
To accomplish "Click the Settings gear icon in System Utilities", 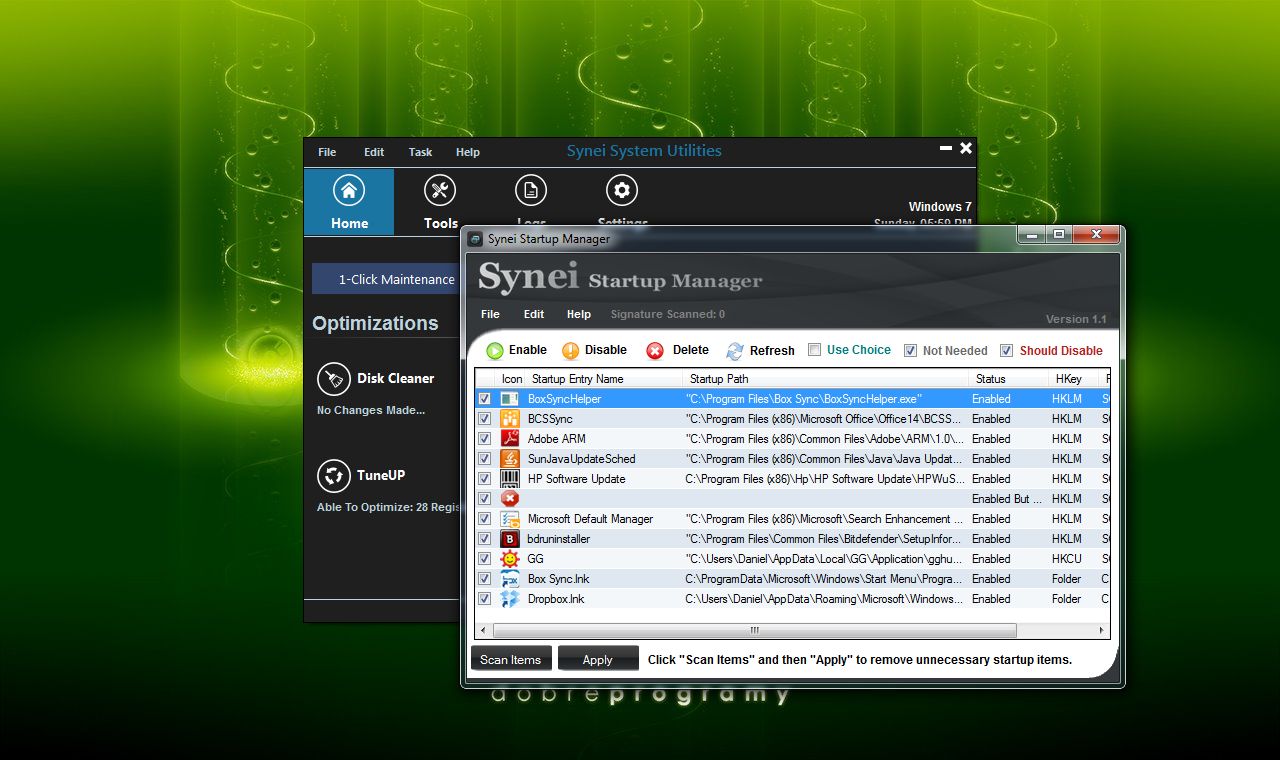I will point(622,190).
